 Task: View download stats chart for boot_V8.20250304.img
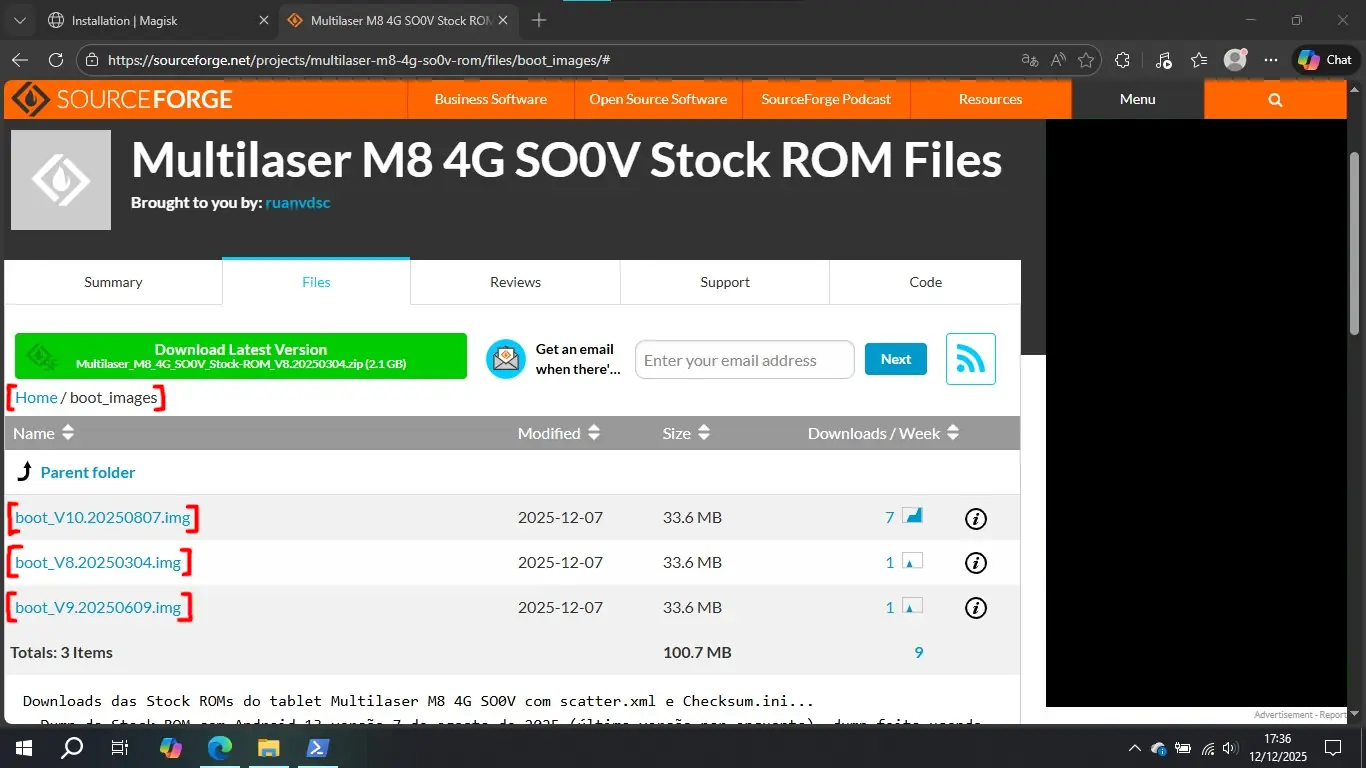tap(912, 562)
